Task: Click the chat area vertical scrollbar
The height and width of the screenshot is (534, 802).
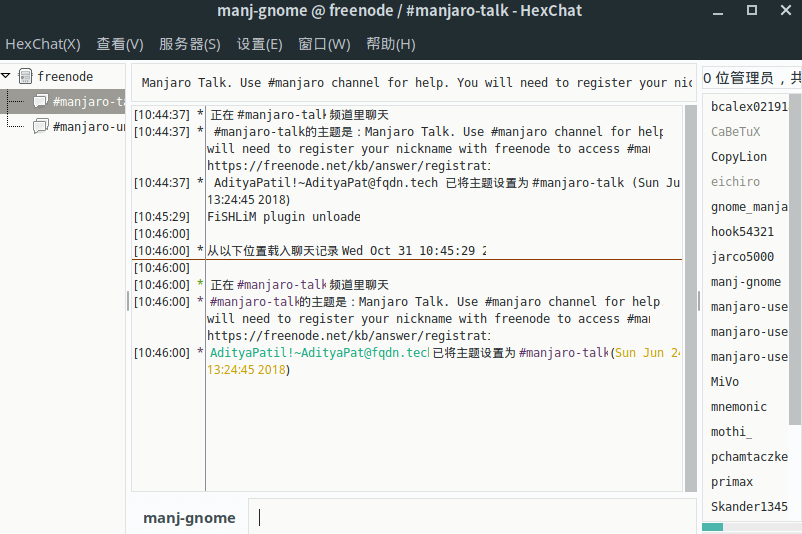Action: coord(690,298)
